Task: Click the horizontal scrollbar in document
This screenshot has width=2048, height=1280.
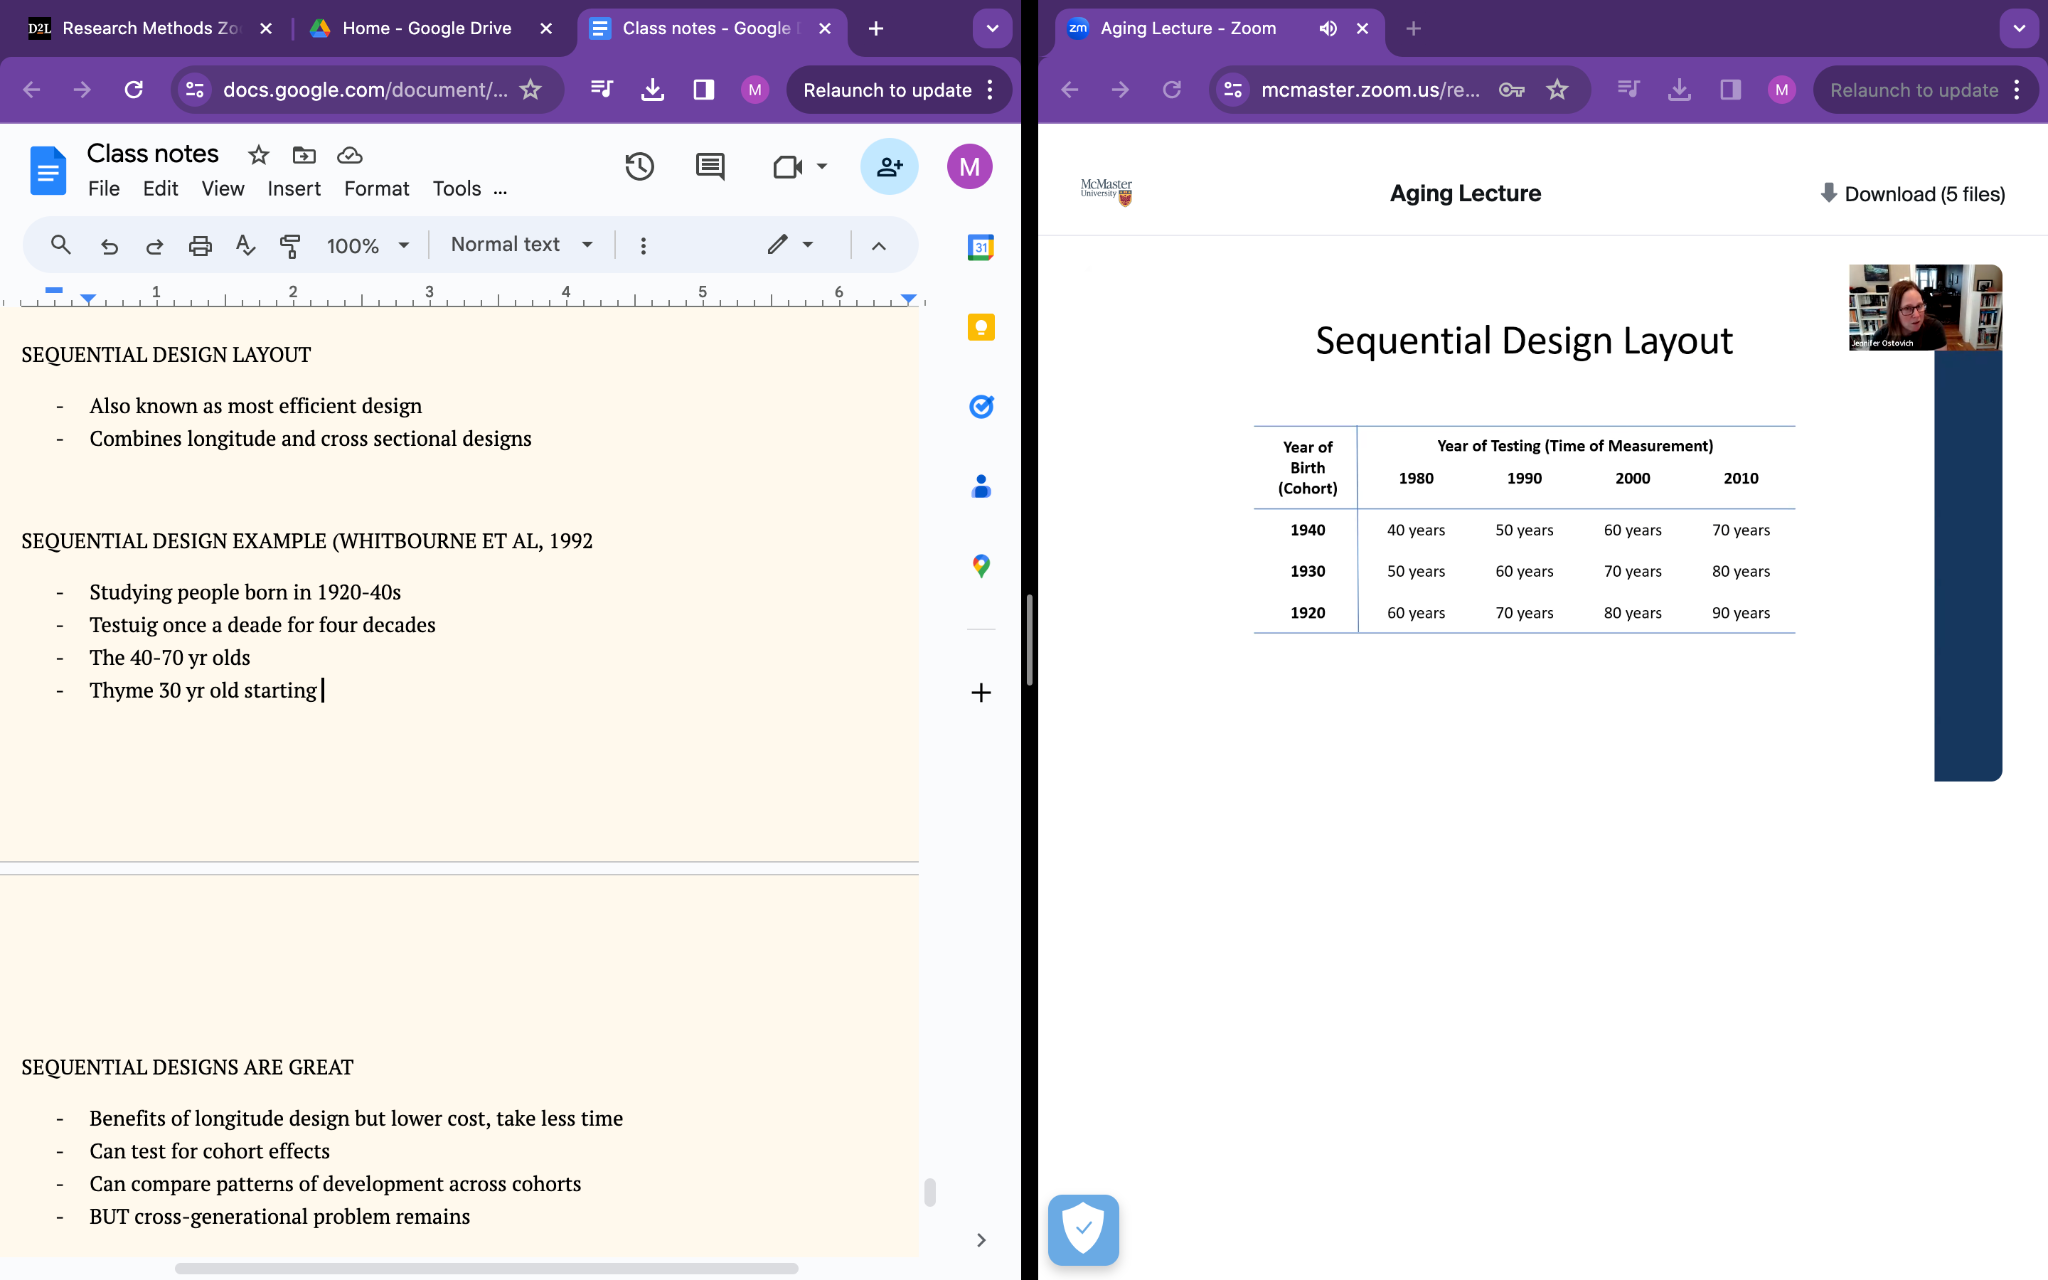Action: pos(486,1268)
